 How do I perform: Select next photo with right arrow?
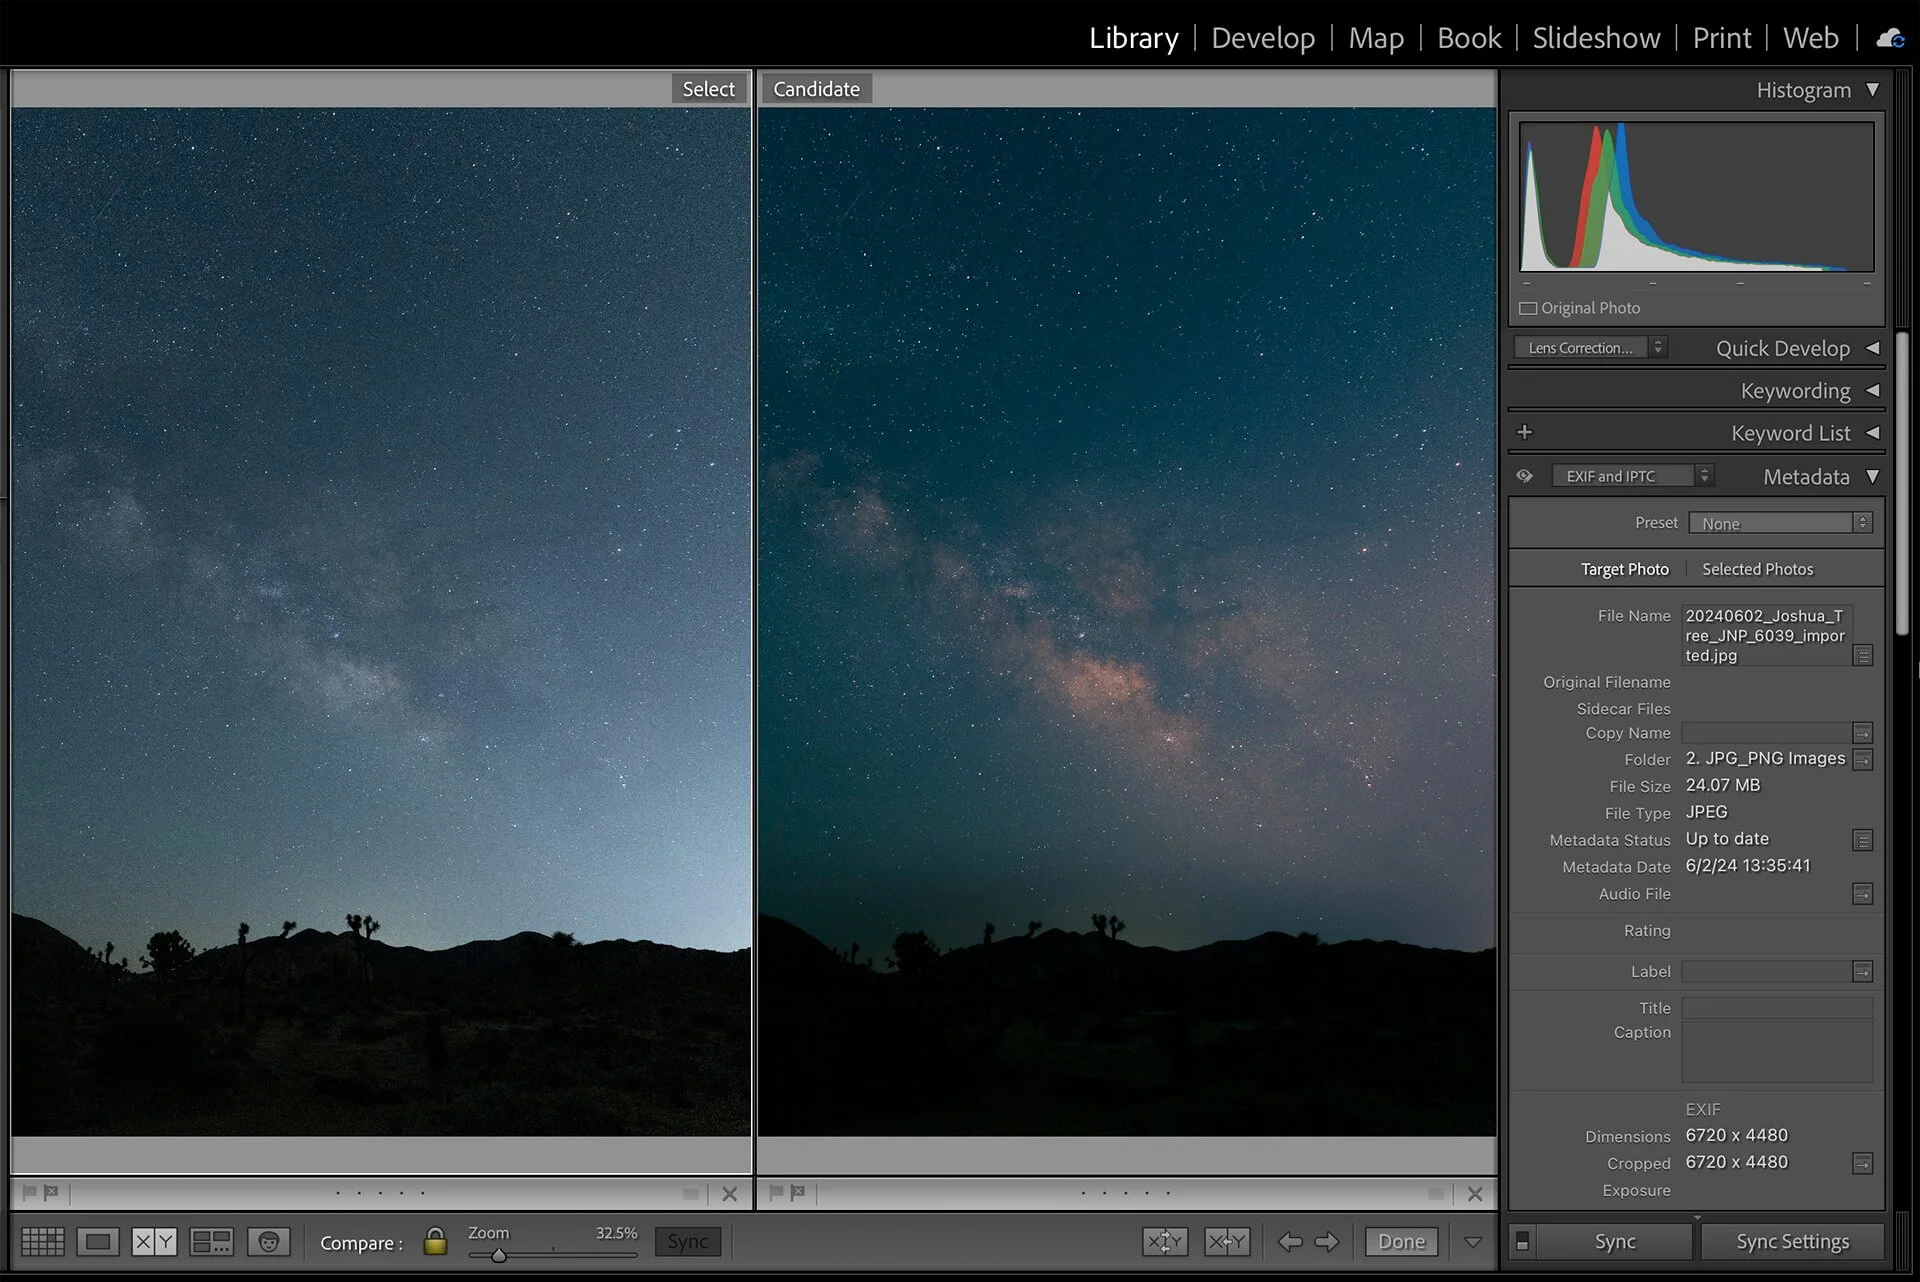pos(1327,1242)
